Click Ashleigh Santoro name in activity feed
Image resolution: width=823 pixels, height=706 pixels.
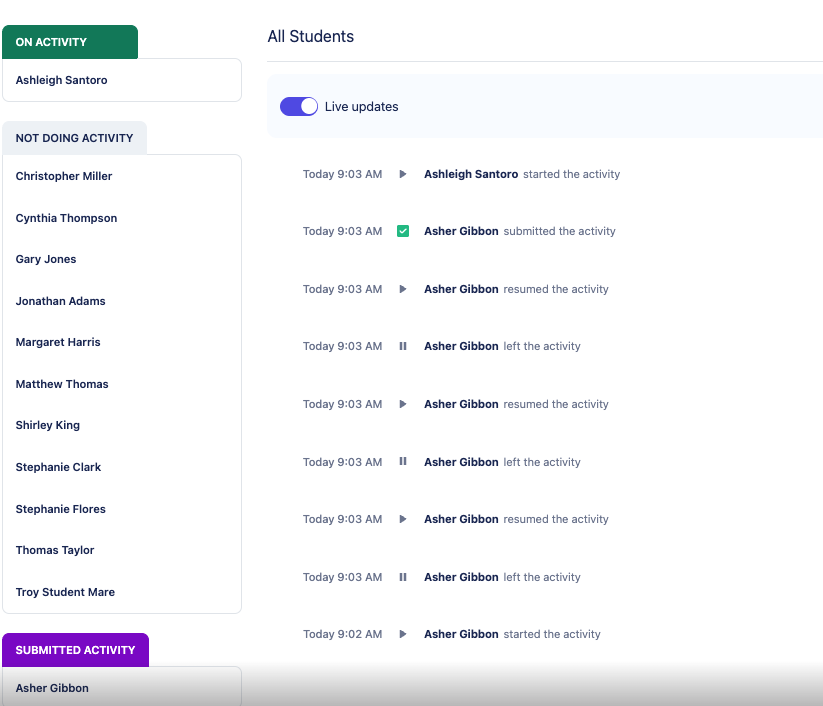pyautogui.click(x=471, y=174)
